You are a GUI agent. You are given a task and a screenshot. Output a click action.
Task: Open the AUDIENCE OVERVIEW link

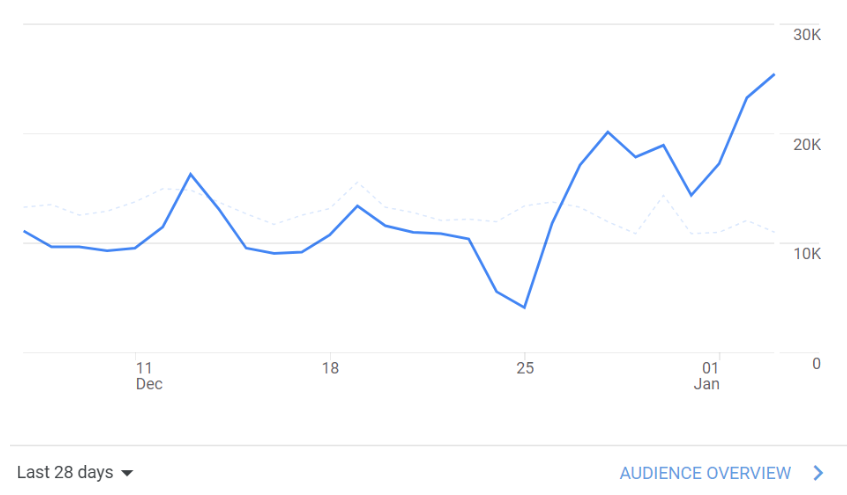pos(705,473)
